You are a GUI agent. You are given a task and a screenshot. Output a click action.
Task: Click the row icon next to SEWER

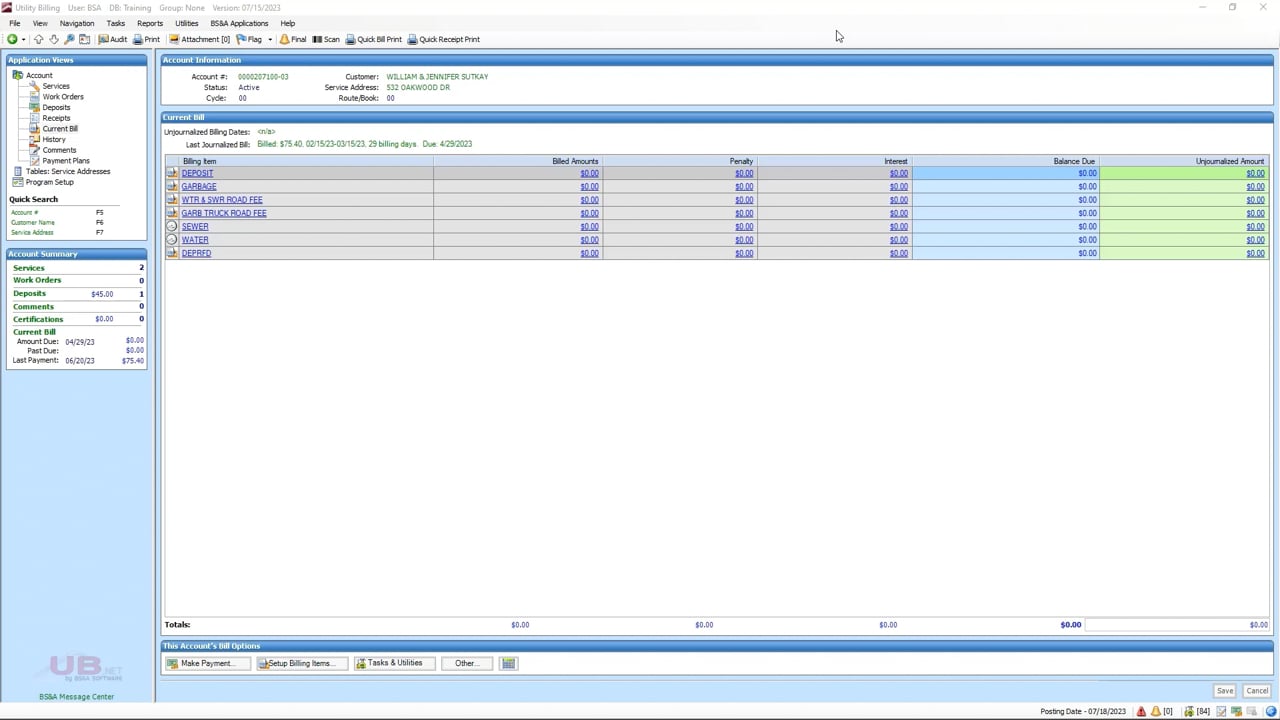tap(172, 227)
